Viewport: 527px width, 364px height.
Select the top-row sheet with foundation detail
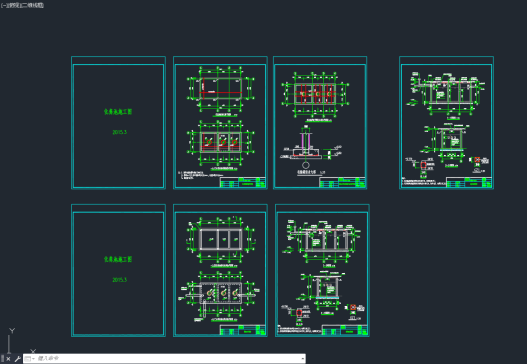[320, 123]
